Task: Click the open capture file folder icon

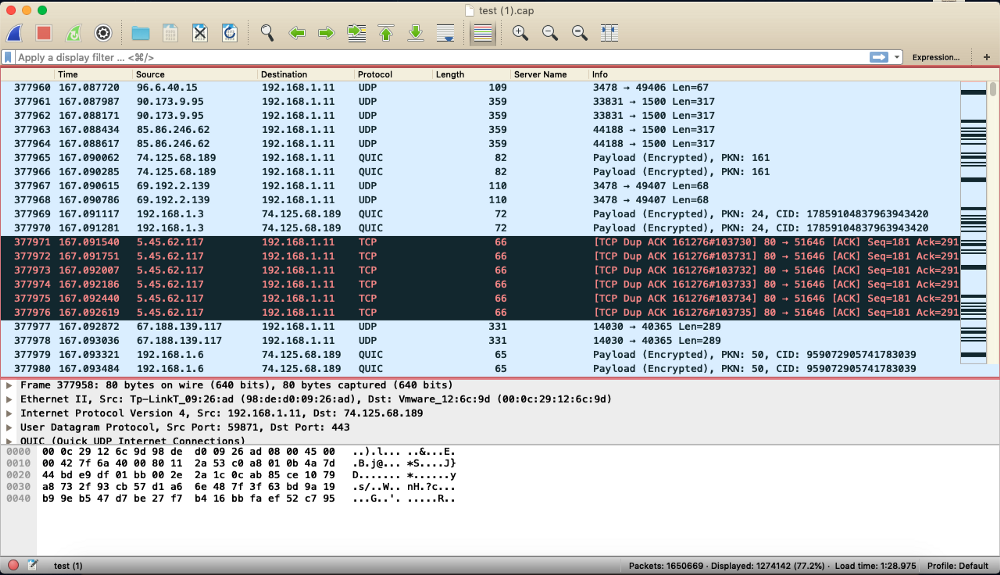Action: click(140, 33)
